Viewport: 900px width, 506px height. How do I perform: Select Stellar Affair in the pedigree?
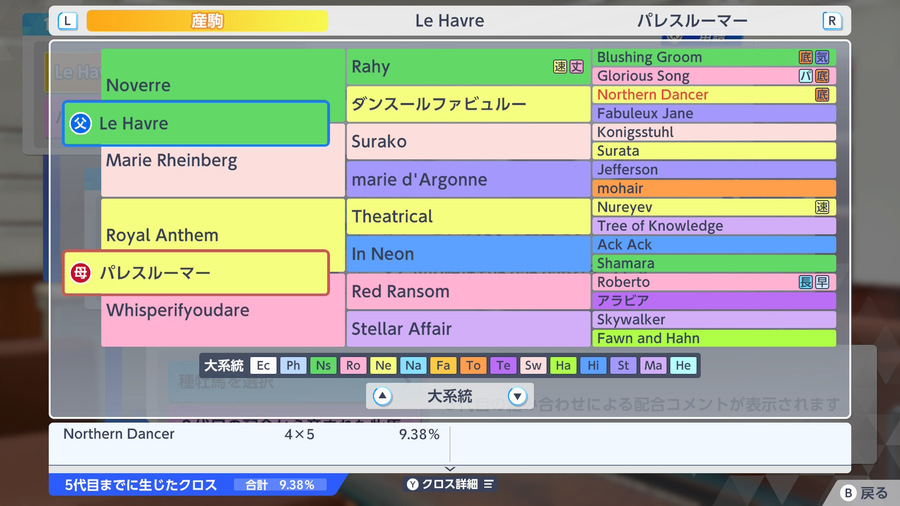pos(468,329)
